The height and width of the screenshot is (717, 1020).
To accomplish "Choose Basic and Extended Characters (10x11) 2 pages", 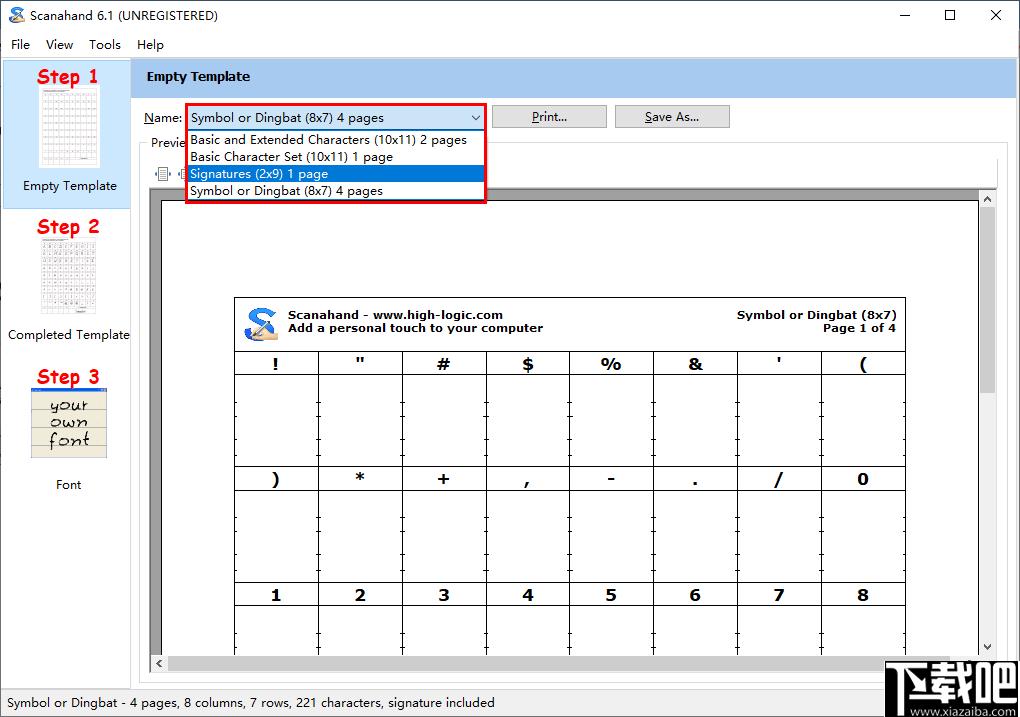I will pos(336,139).
